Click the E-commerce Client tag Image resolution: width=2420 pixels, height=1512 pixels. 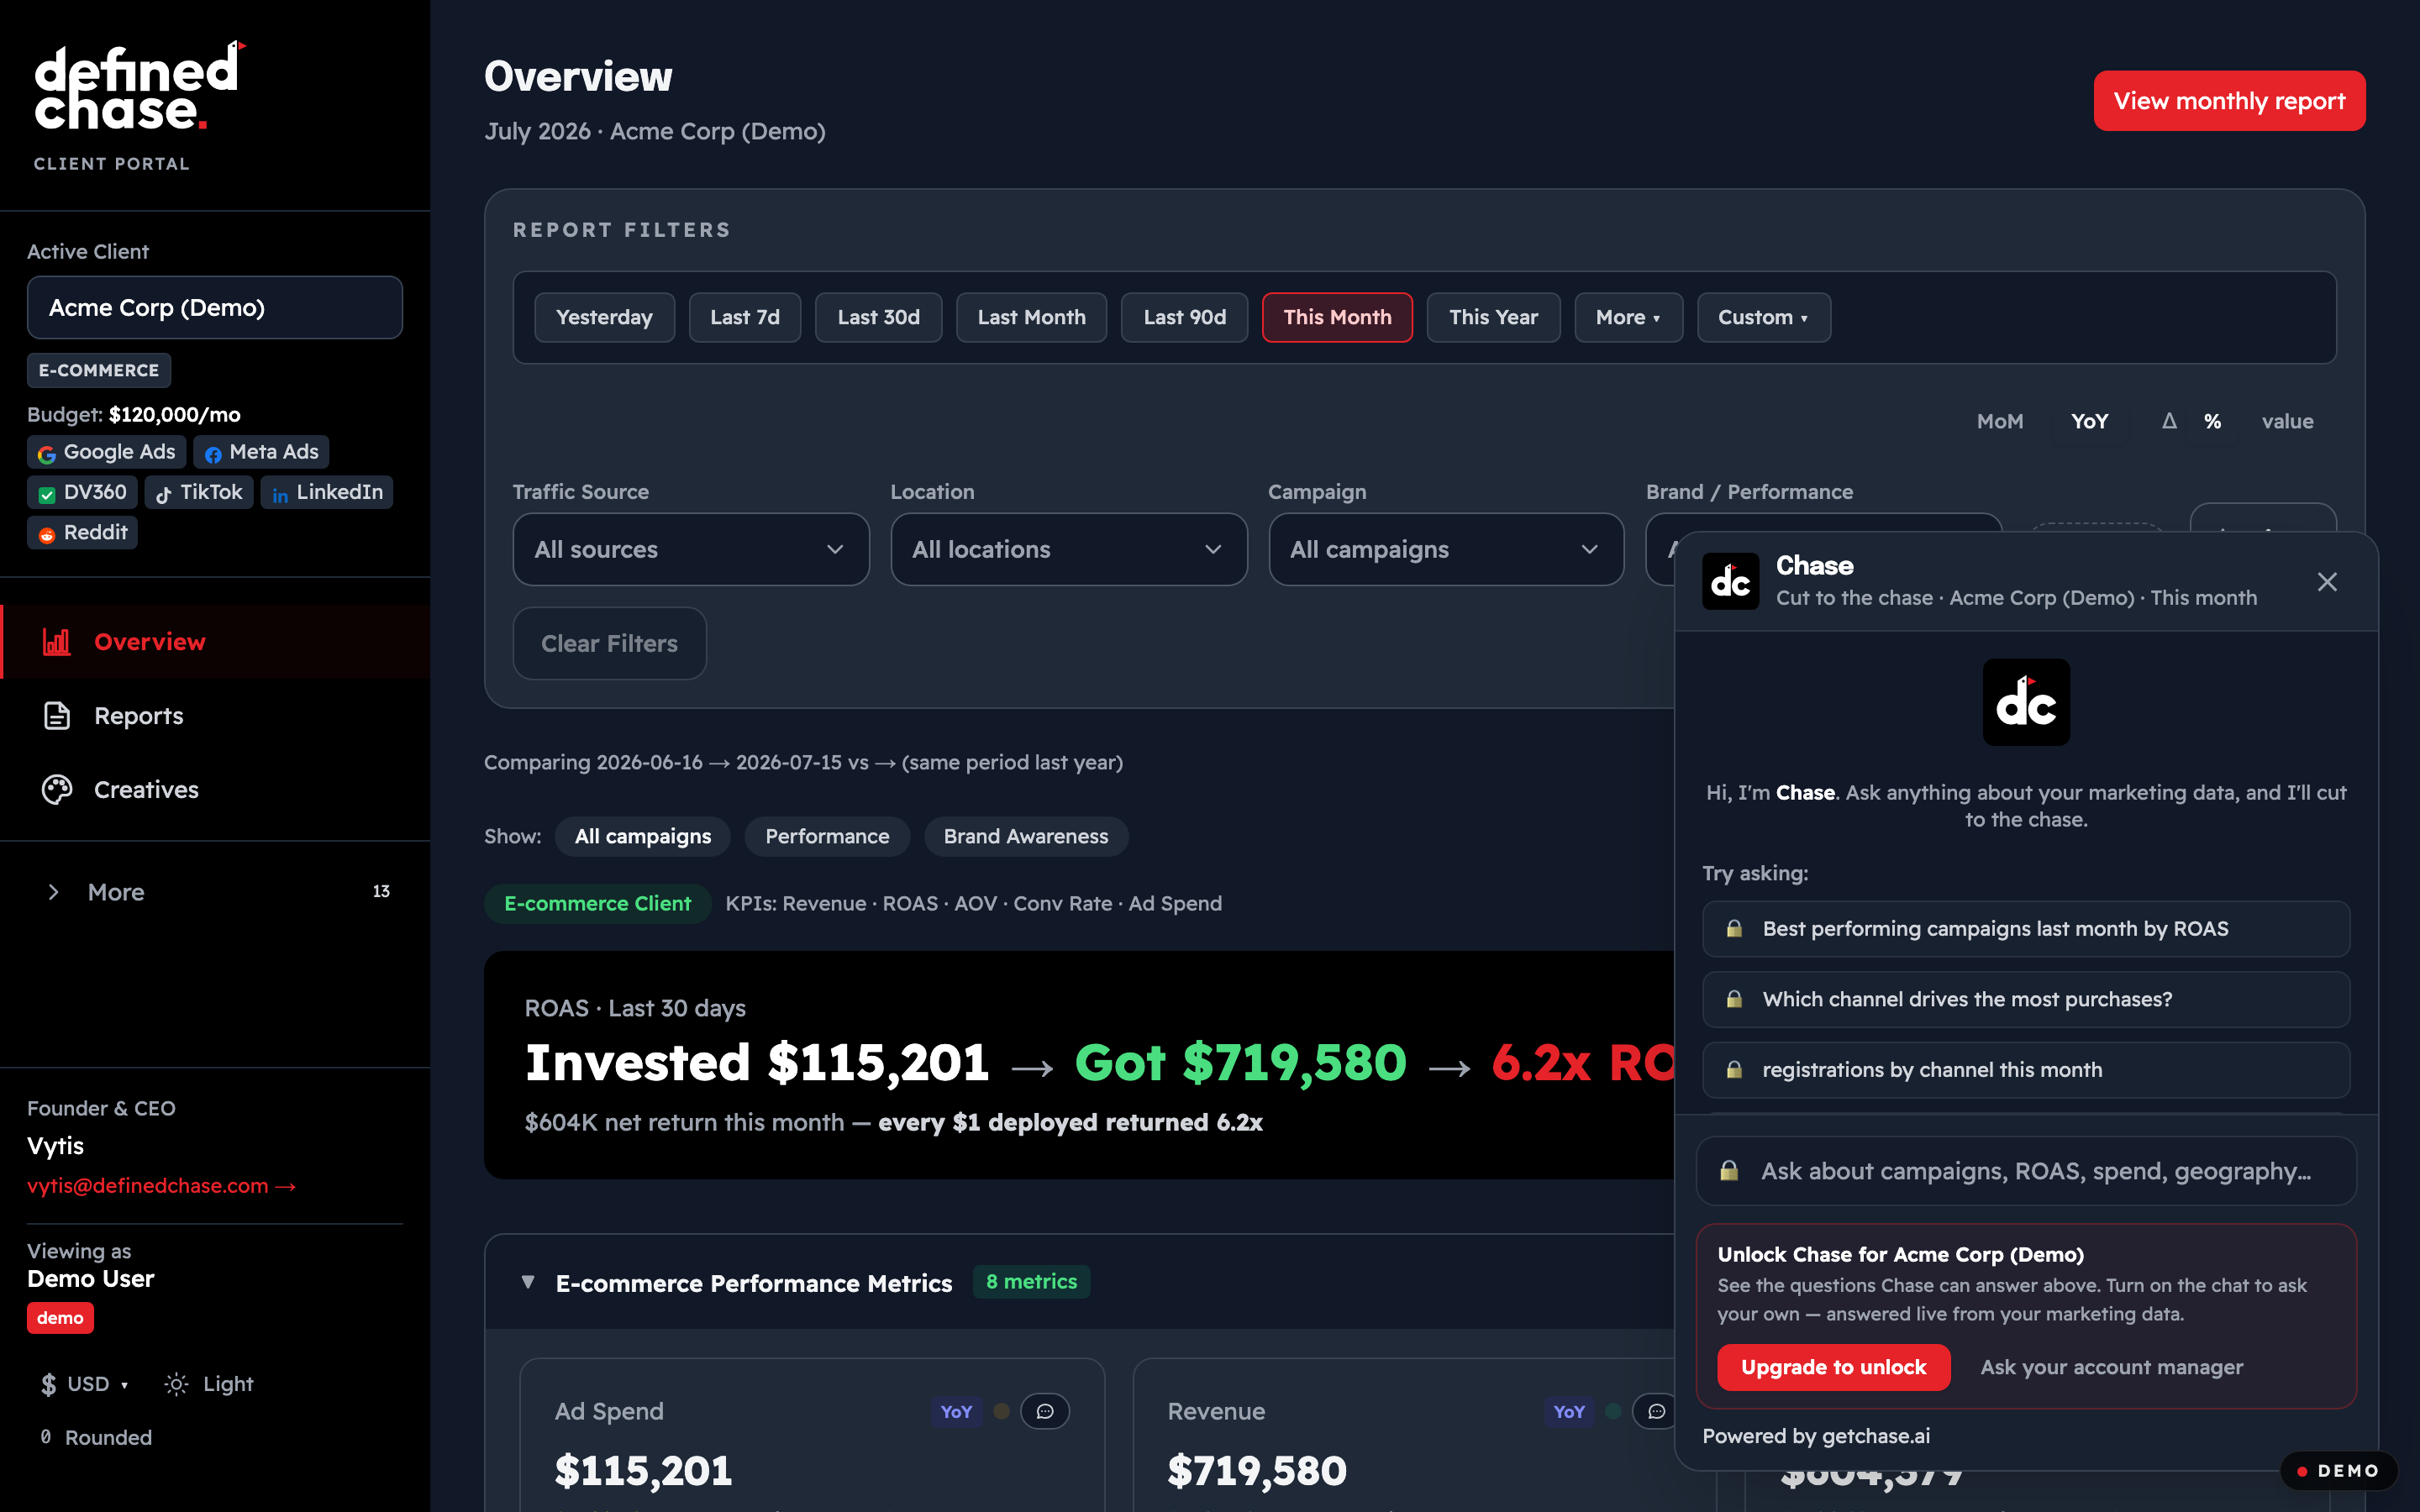click(597, 904)
